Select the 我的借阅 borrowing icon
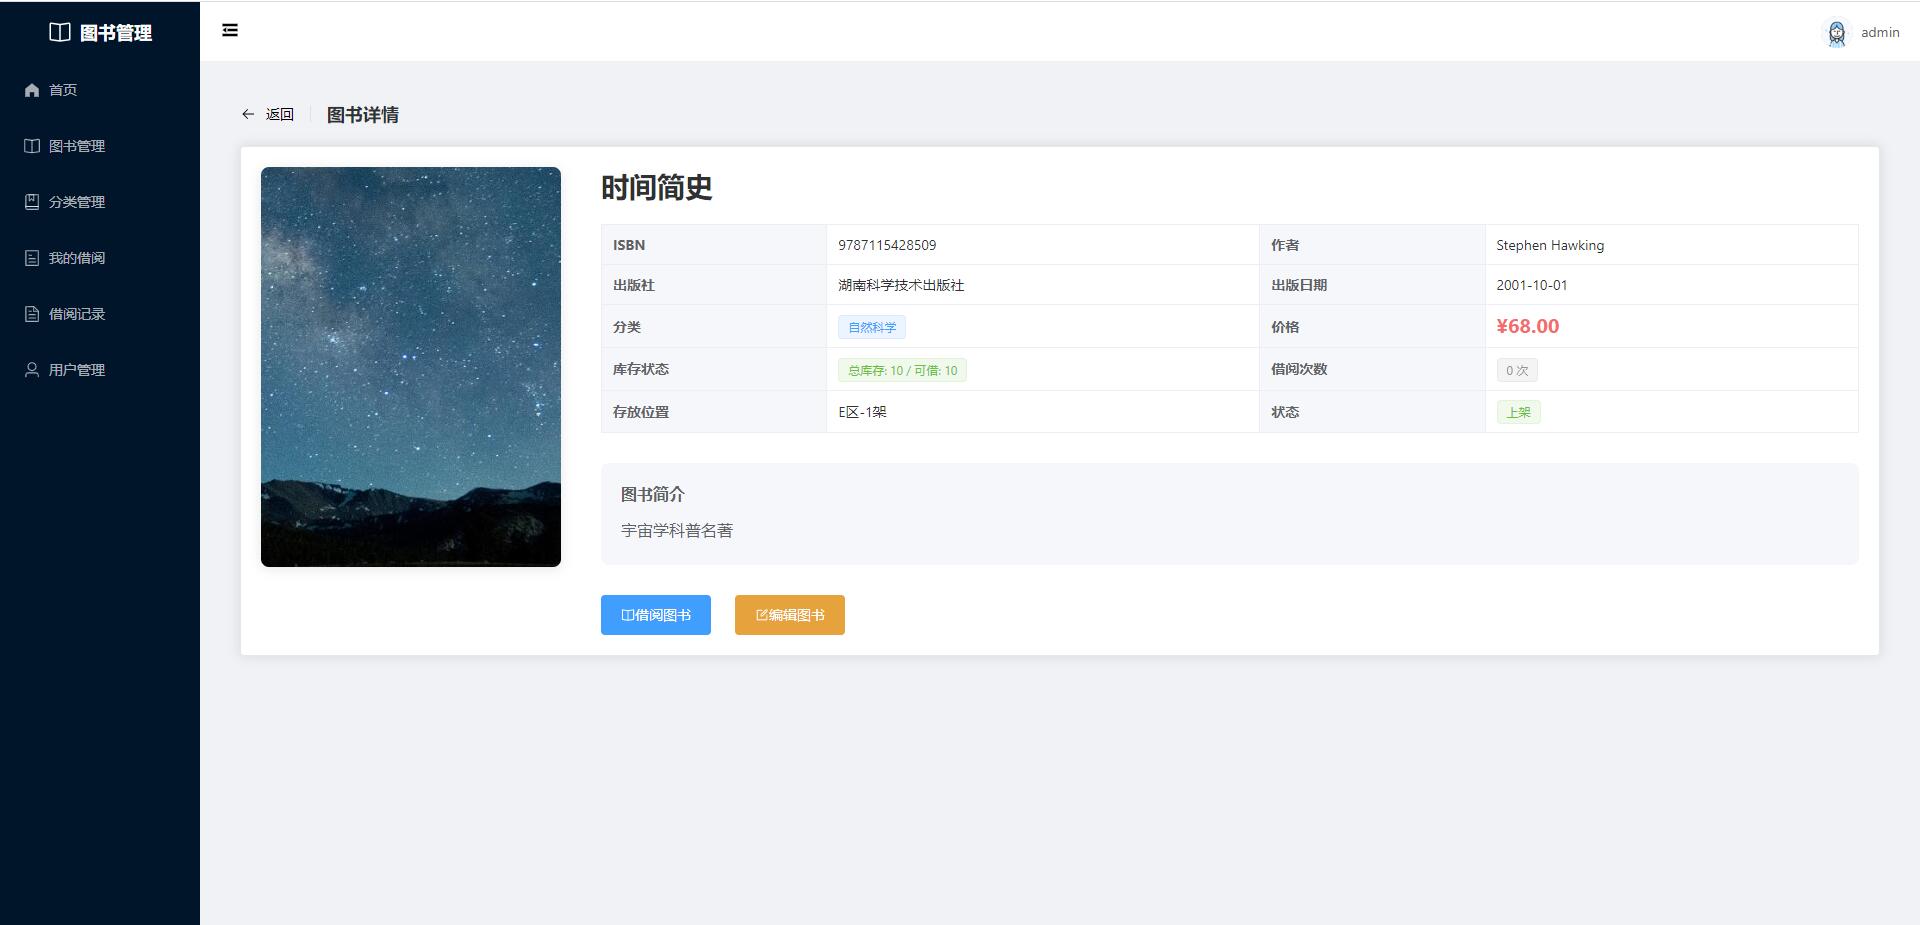1920x925 pixels. click(x=31, y=257)
